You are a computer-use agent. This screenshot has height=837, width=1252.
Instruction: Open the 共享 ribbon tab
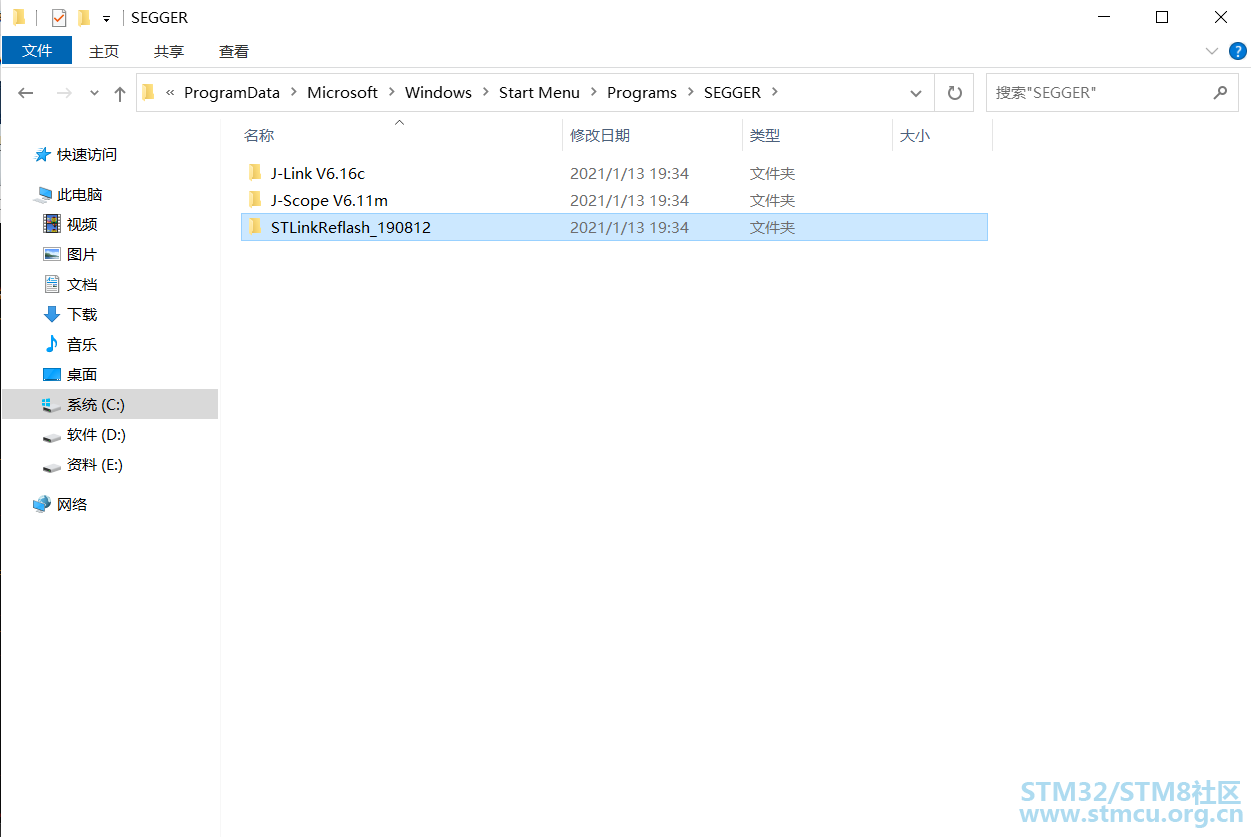tap(169, 51)
